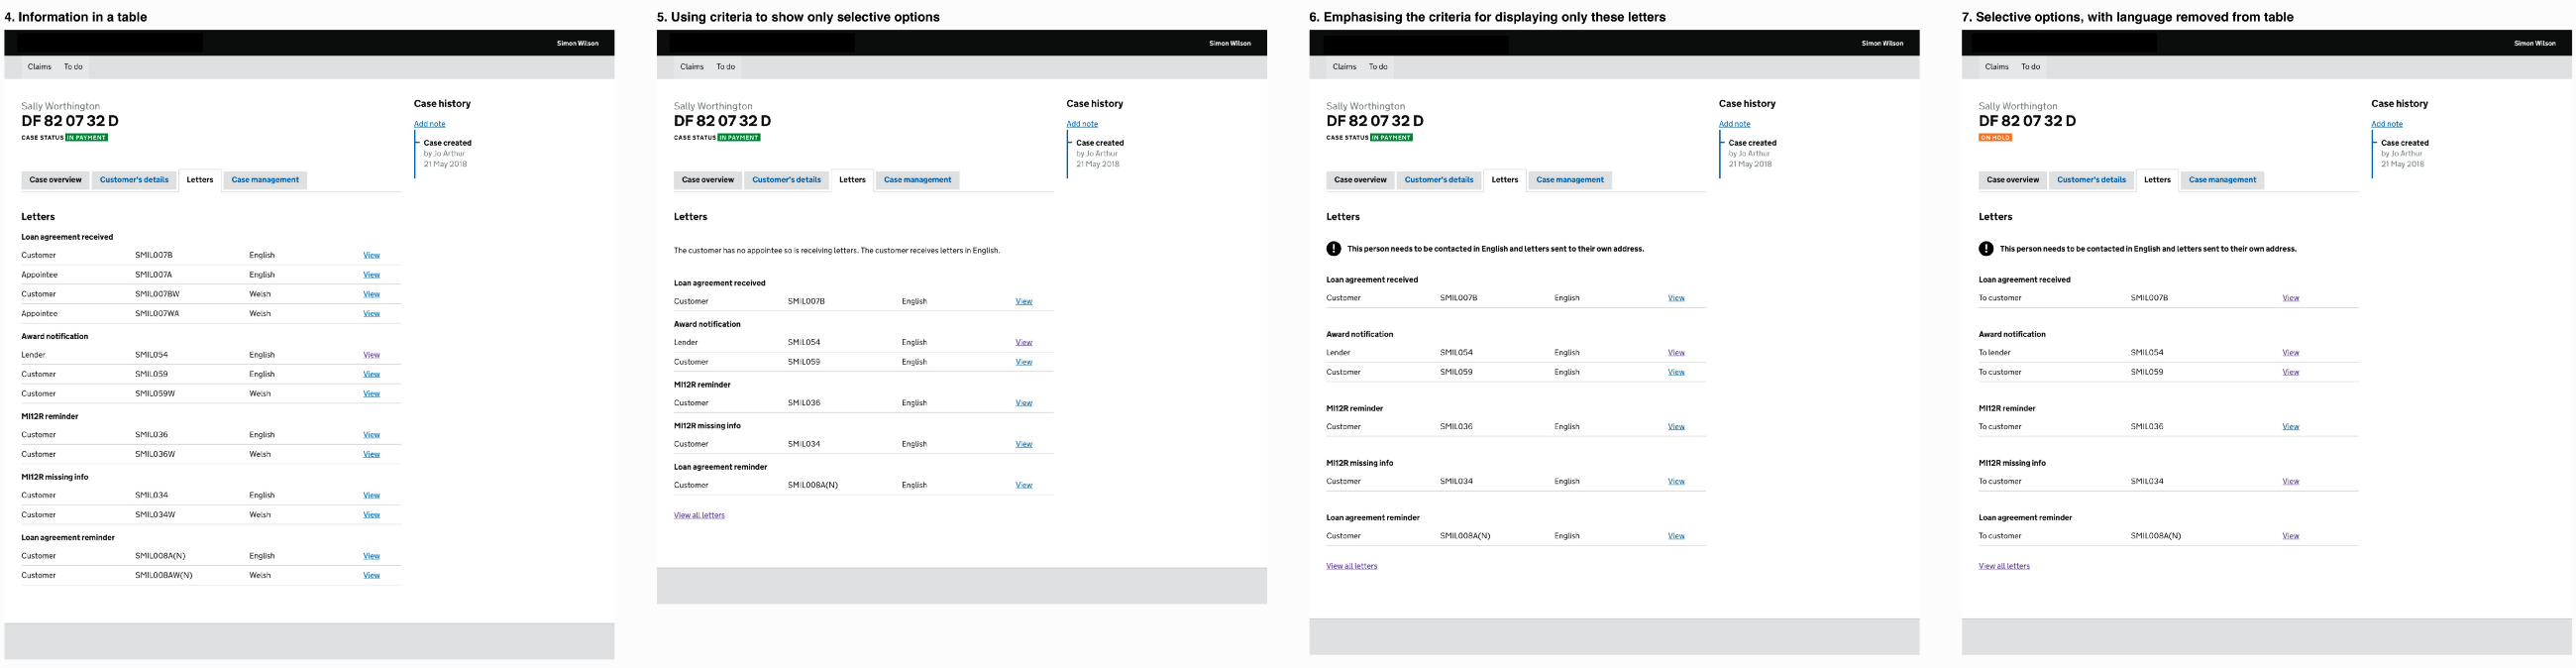Click Claims in mockup 4 navigation bar
The height and width of the screenshot is (668, 2576).
40,67
